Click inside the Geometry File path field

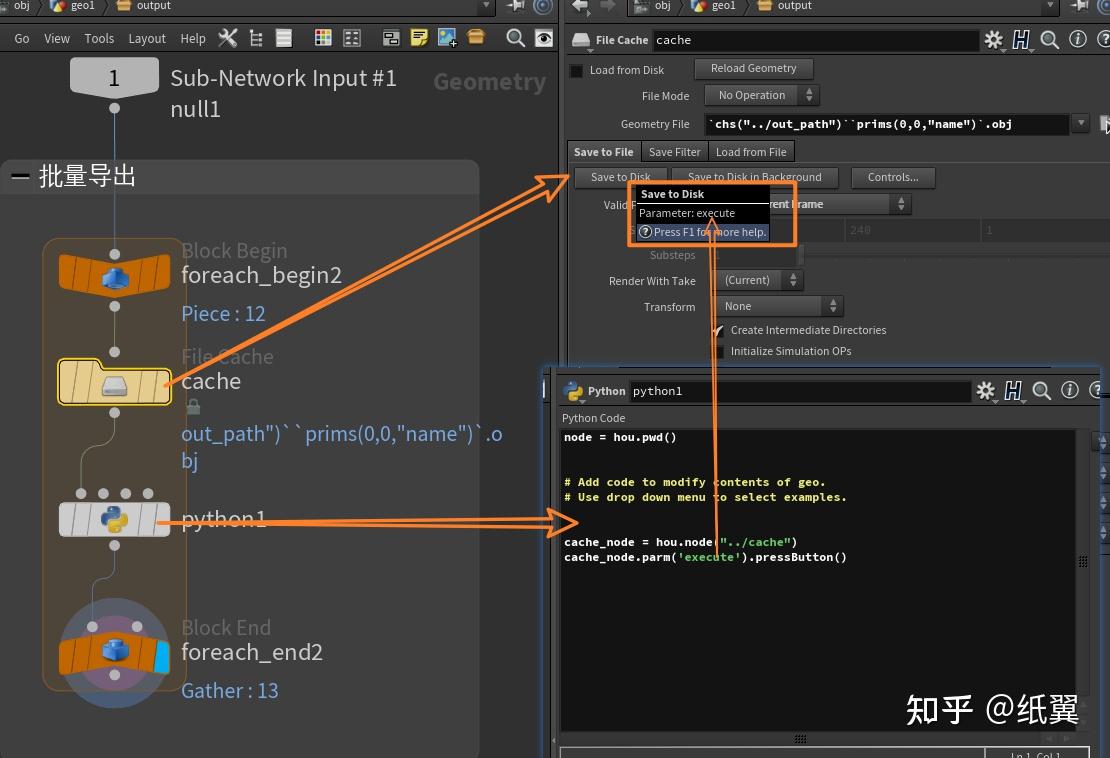(880, 124)
